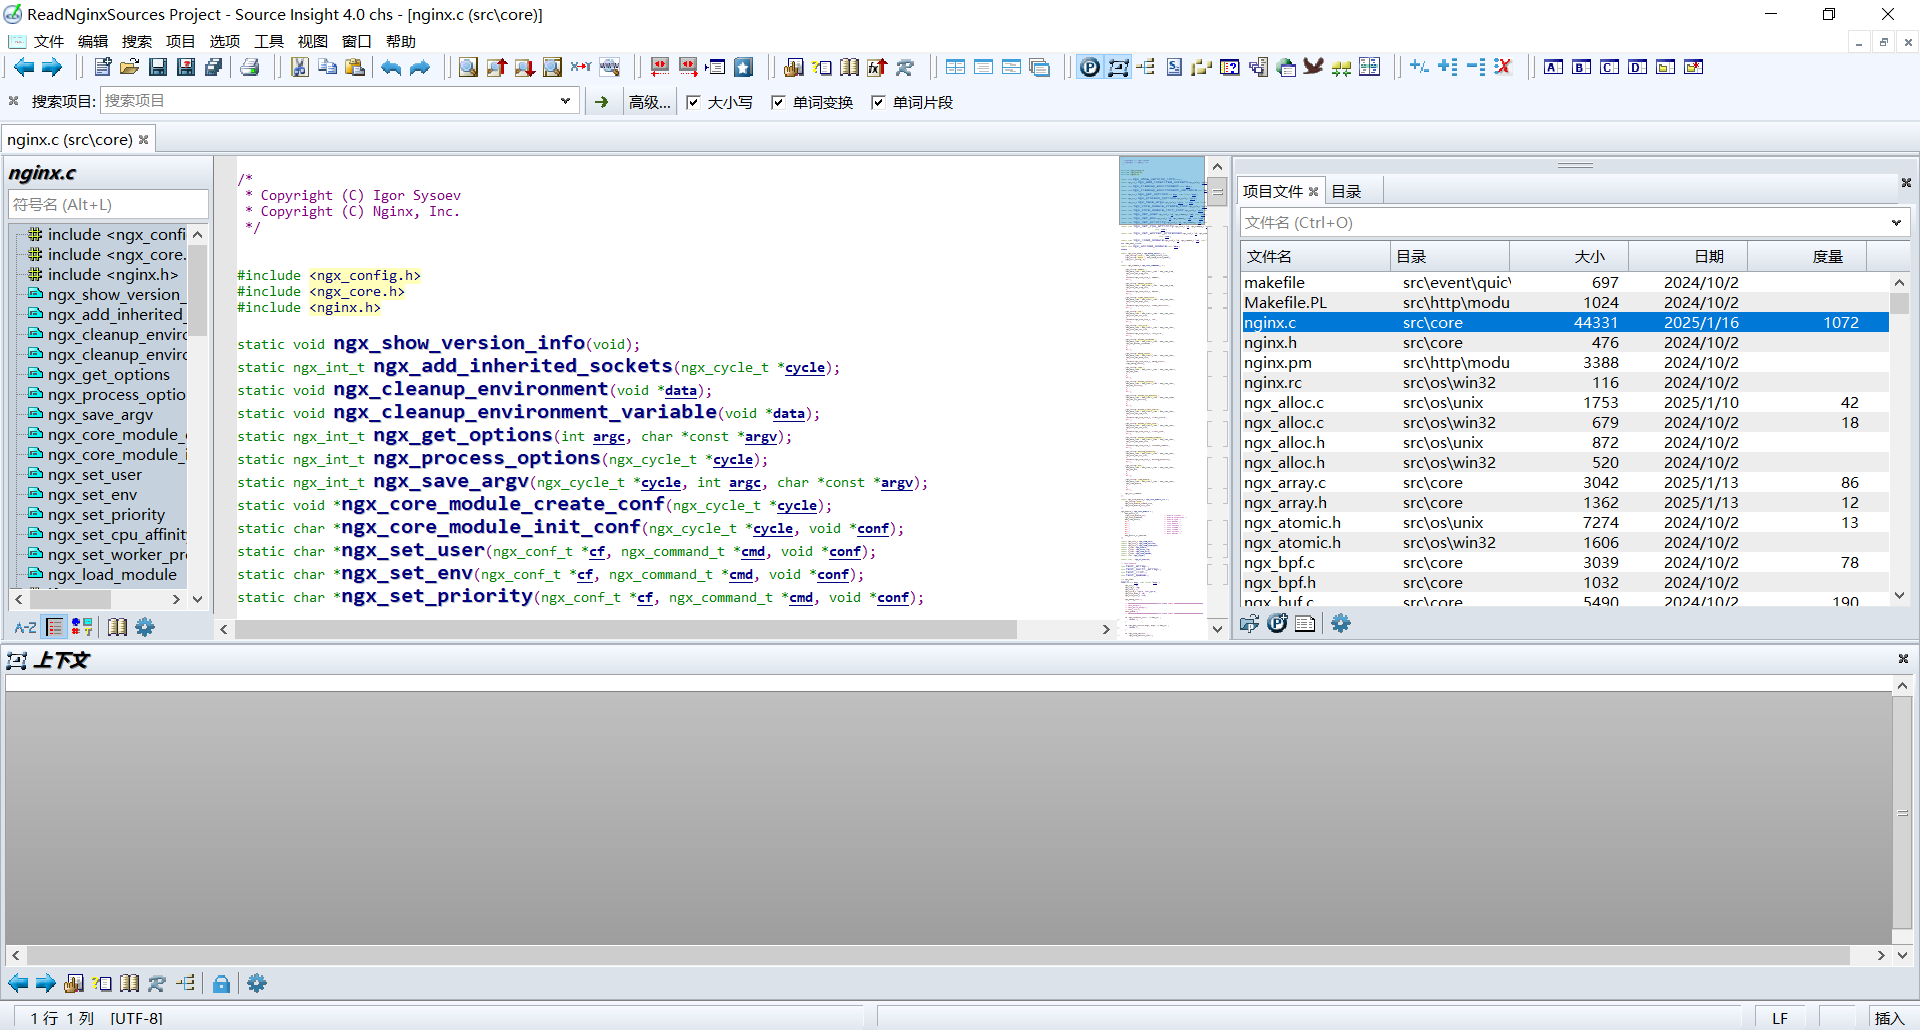Select ngx_set_priority in the symbol list
The width and height of the screenshot is (1920, 1030).
(x=106, y=514)
